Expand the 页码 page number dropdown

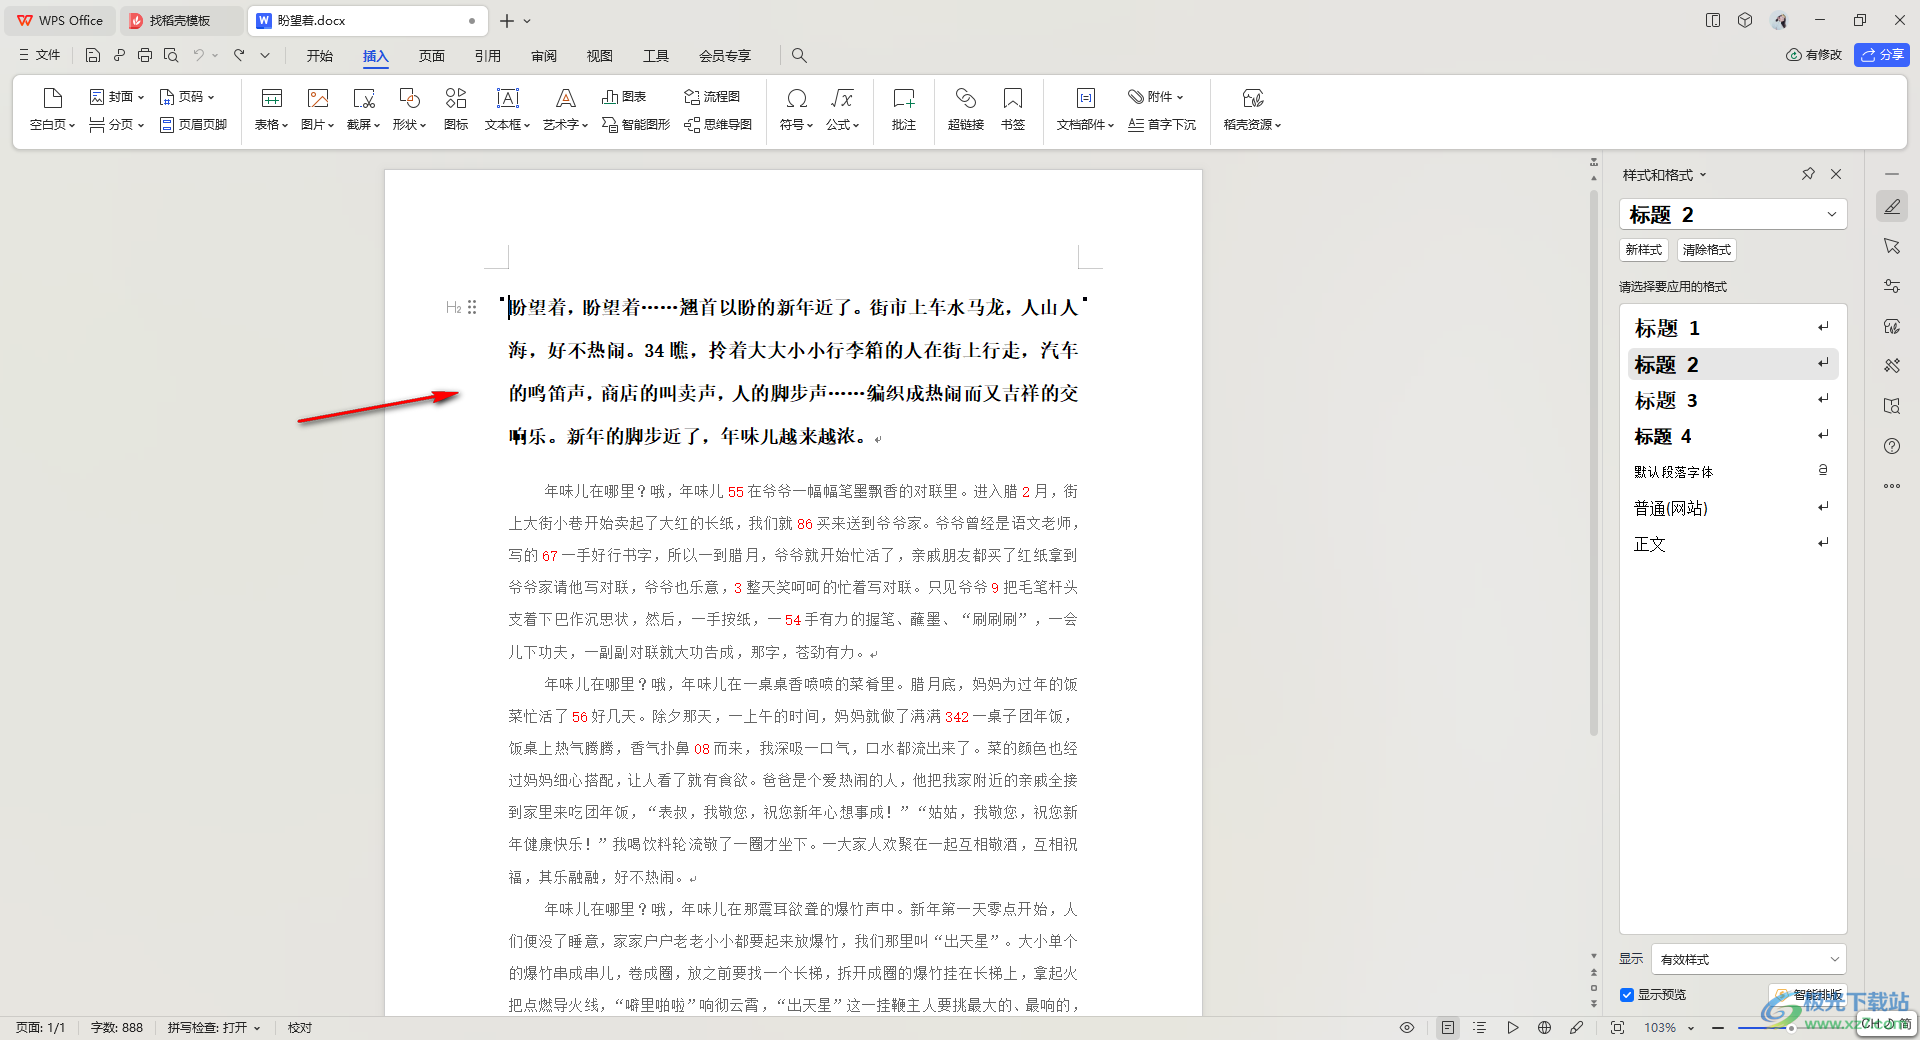(187, 97)
